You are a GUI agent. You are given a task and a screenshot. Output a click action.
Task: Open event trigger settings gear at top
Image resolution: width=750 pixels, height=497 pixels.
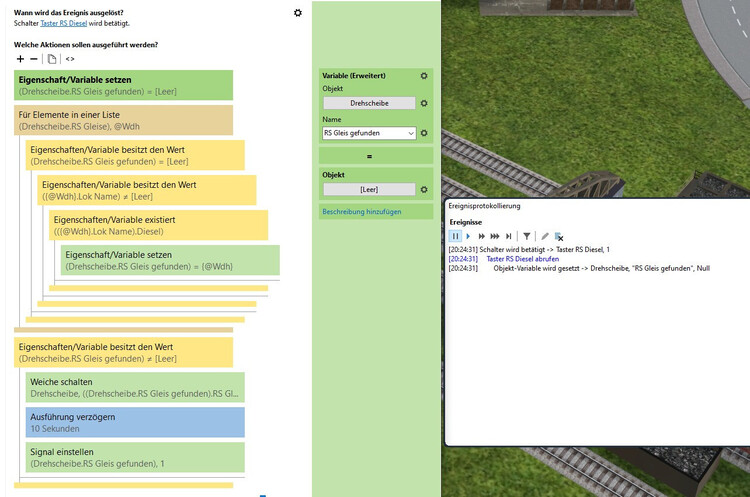tap(297, 13)
